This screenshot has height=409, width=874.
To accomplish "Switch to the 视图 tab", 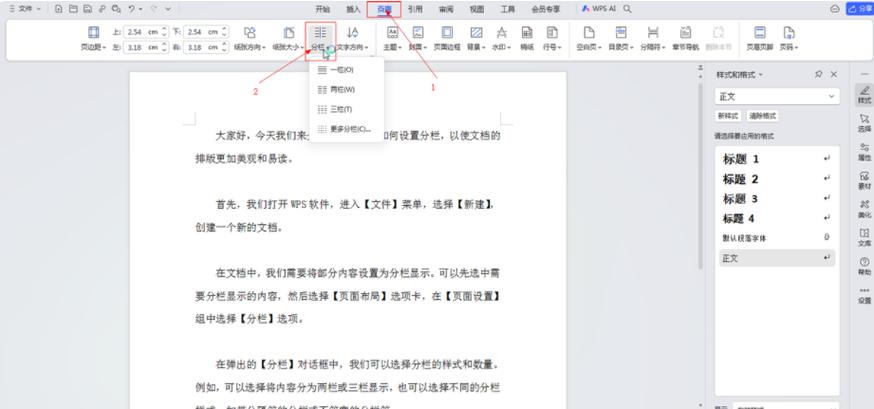I will [477, 9].
